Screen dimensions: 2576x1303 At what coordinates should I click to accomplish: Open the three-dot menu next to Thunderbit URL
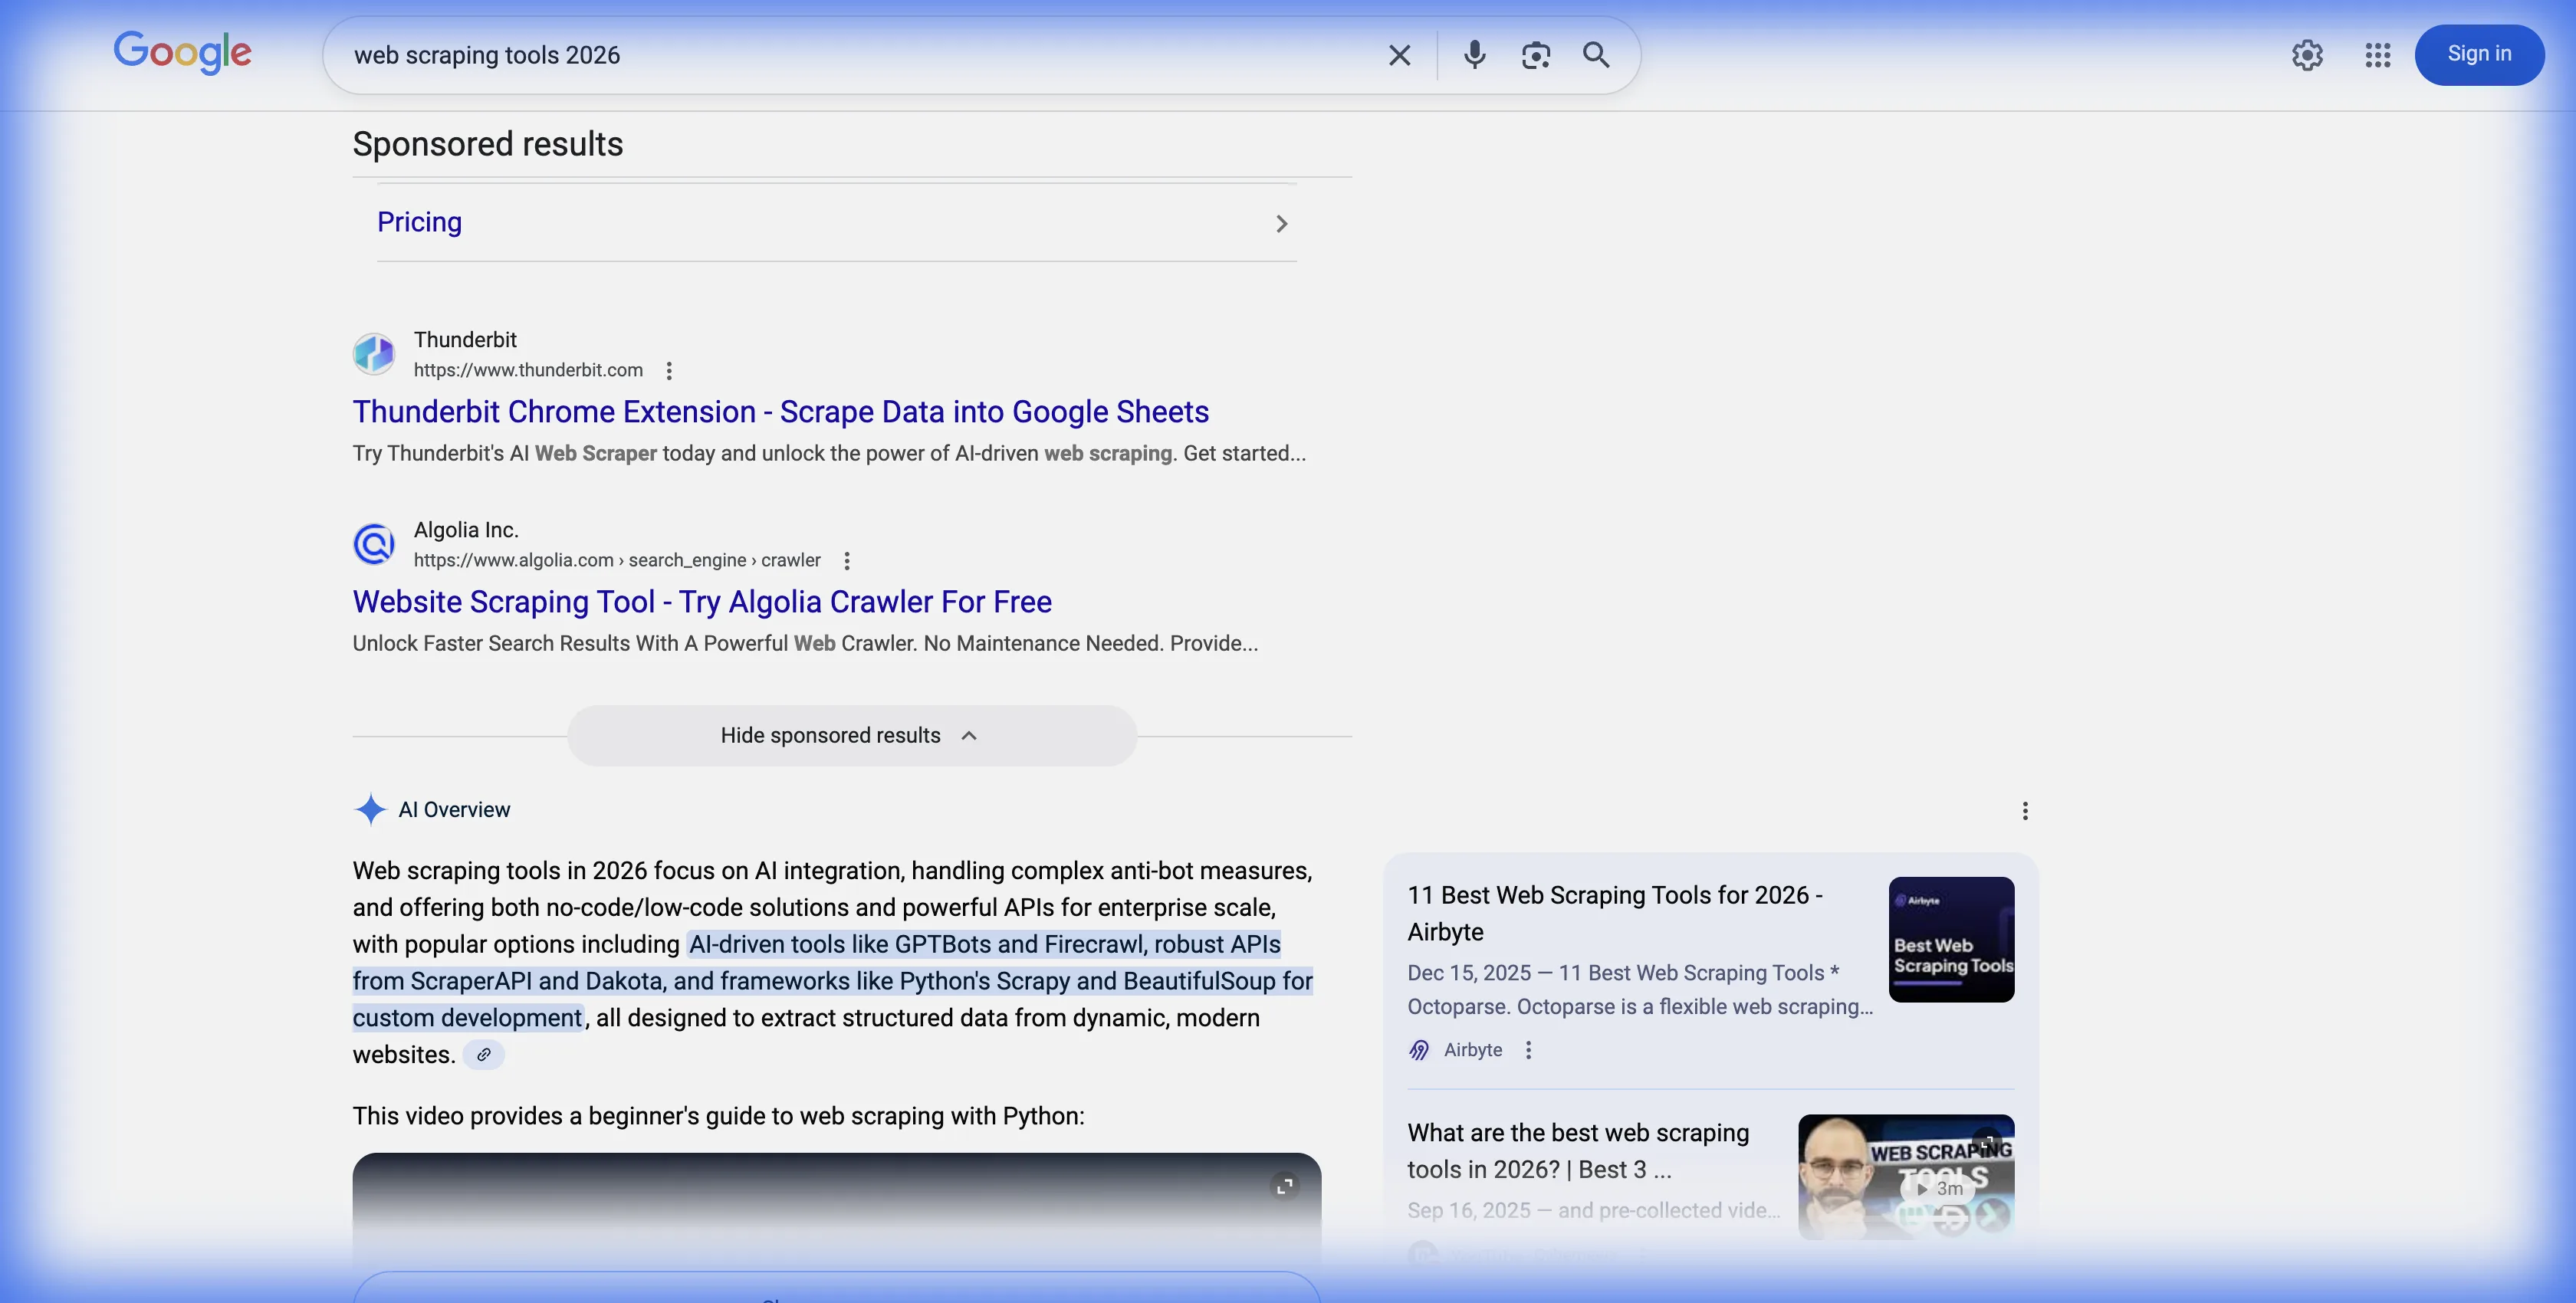pyautogui.click(x=668, y=370)
